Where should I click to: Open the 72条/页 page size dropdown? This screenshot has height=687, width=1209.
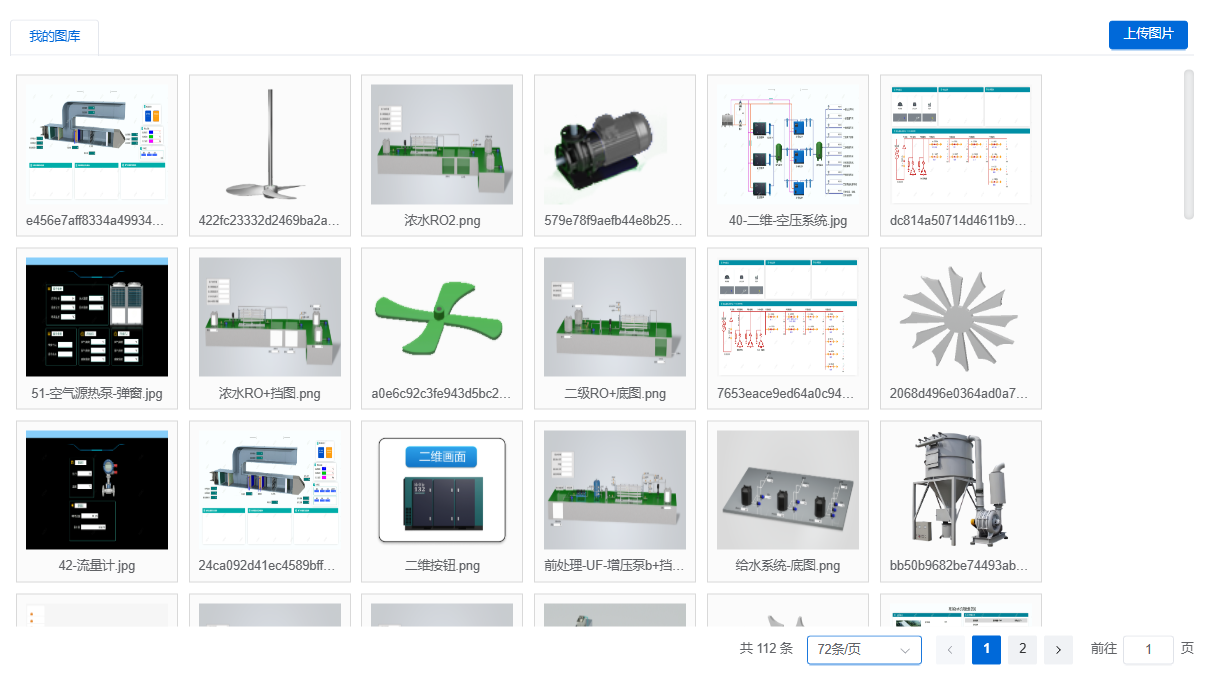[x=864, y=650]
